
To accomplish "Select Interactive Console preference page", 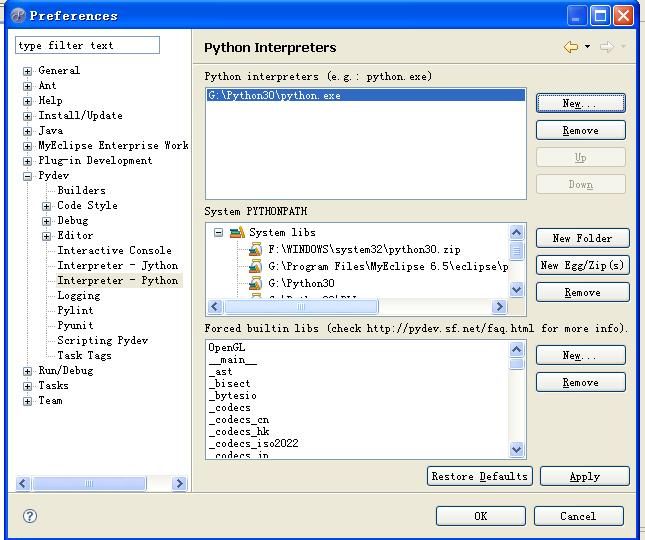I will pos(114,250).
